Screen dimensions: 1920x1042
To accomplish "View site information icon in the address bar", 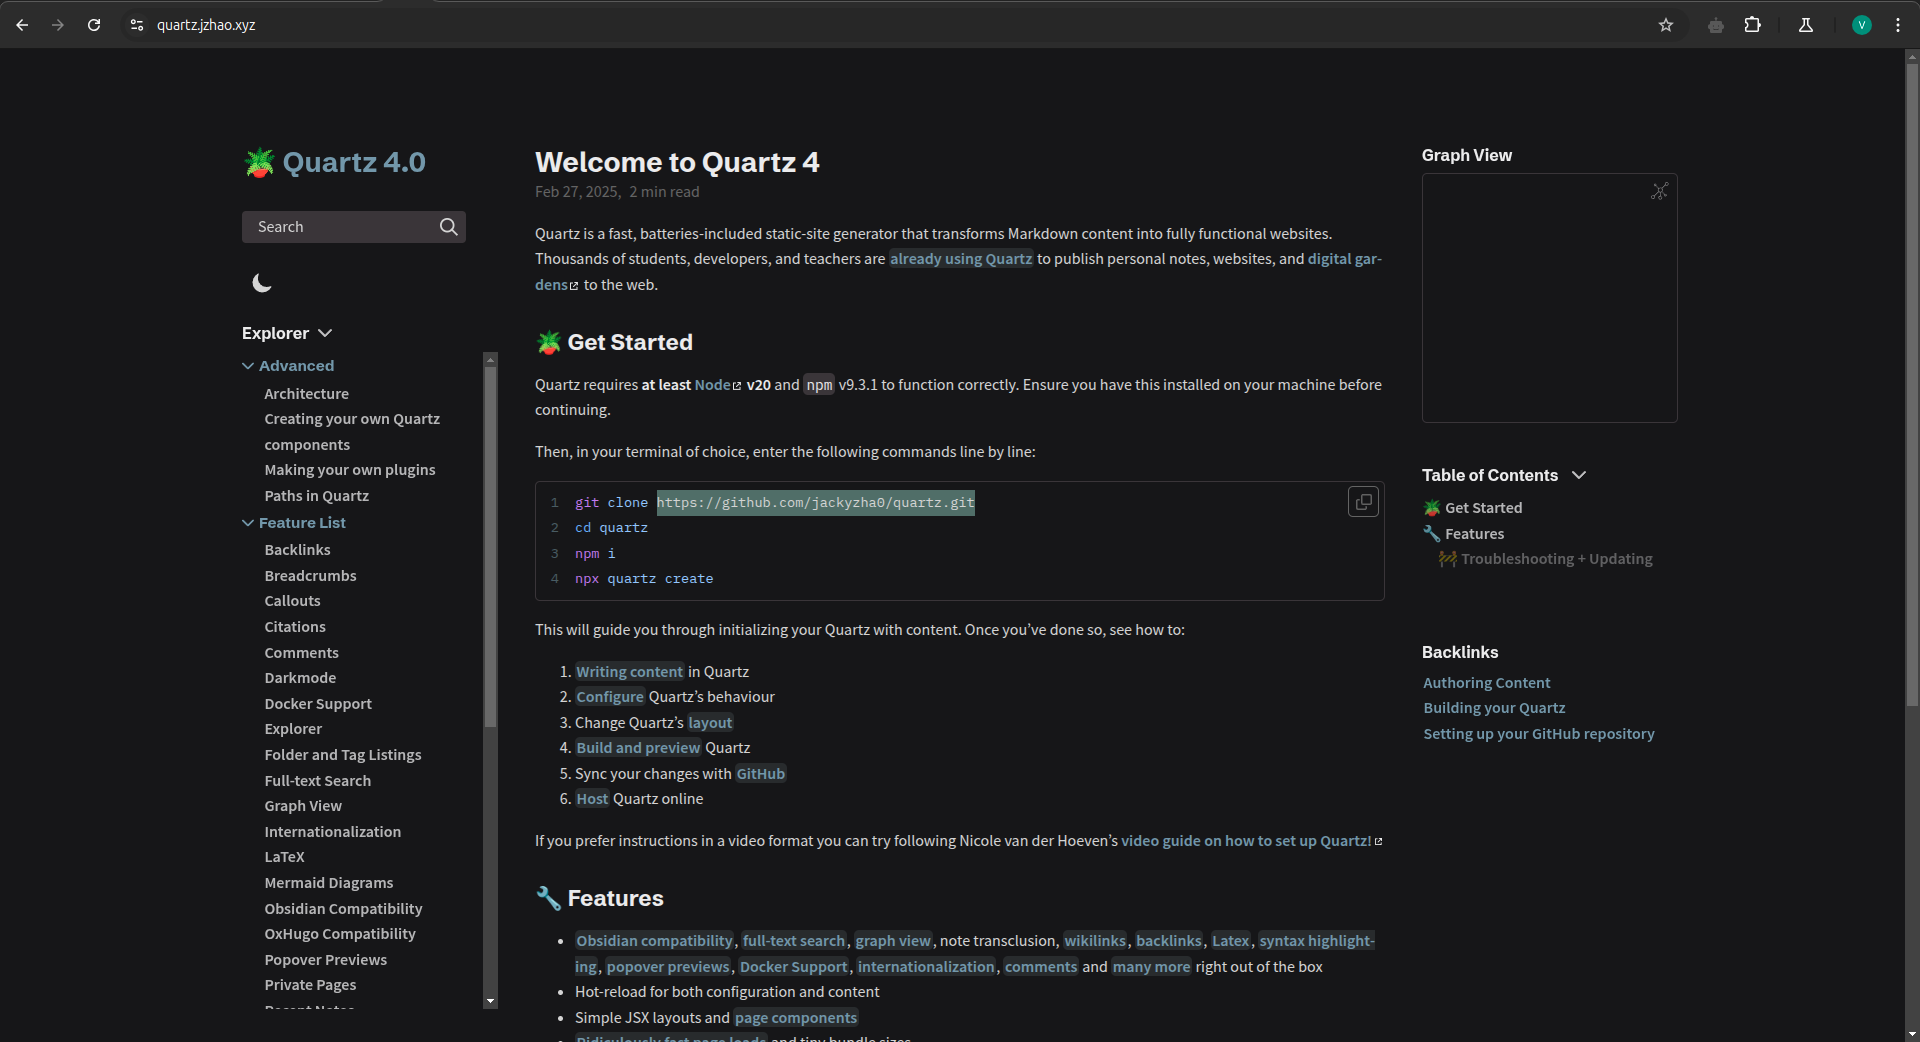I will 137,25.
